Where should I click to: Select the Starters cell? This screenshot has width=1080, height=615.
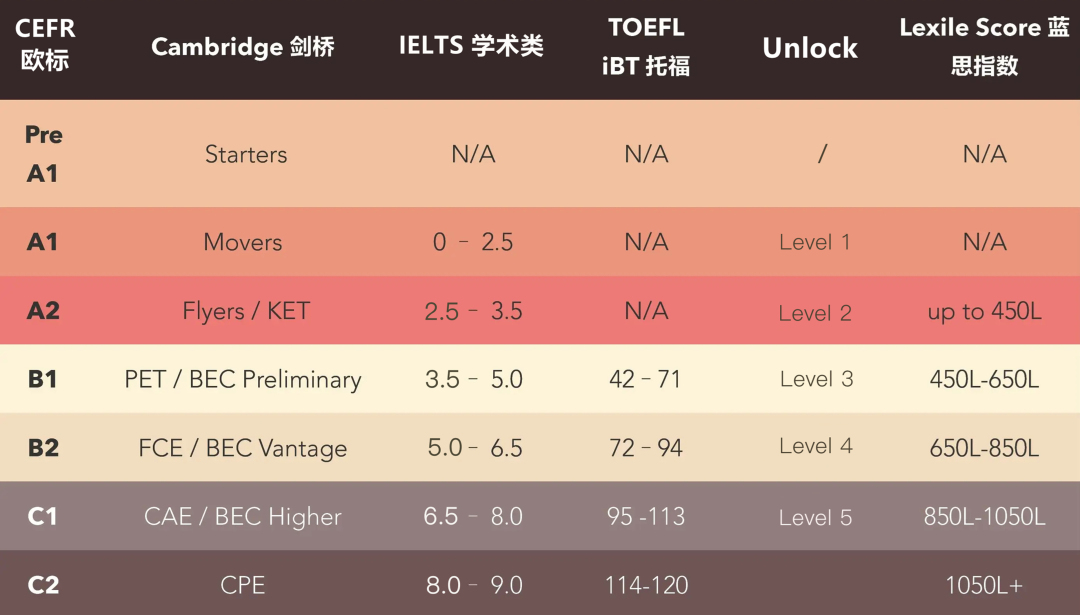(246, 154)
